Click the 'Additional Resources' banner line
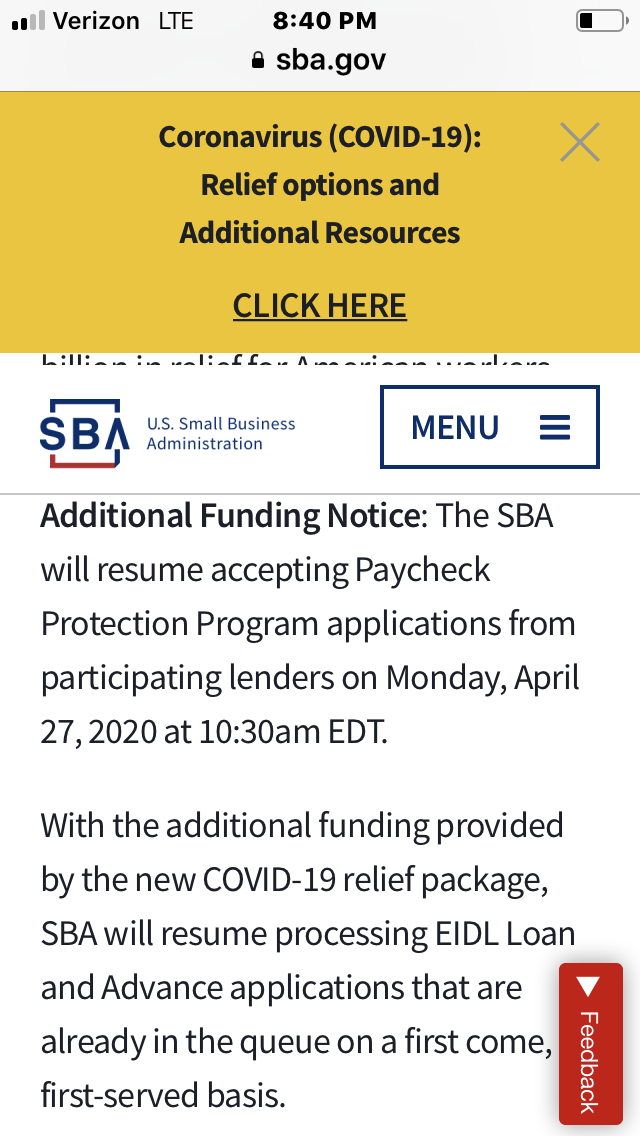 tap(320, 233)
